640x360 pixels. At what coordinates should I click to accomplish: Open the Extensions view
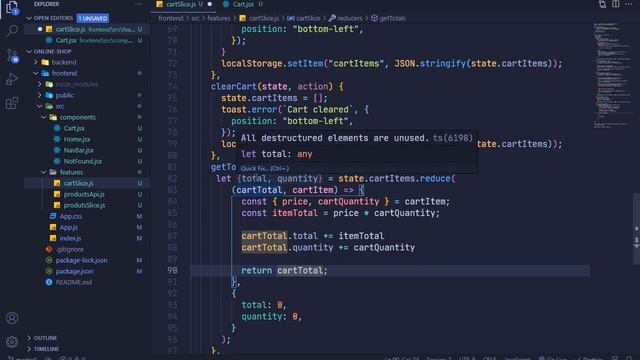12,103
